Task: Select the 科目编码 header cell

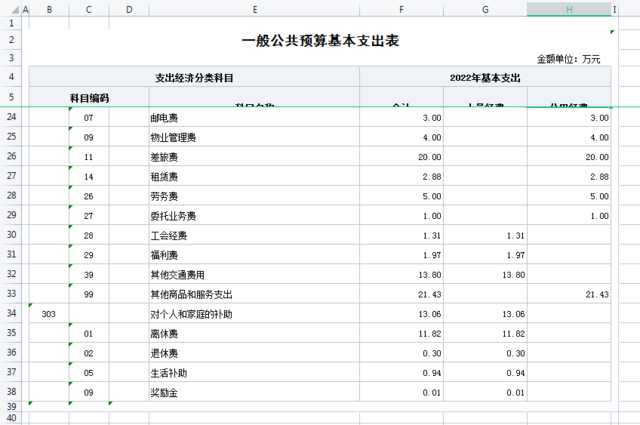Action: tap(88, 98)
